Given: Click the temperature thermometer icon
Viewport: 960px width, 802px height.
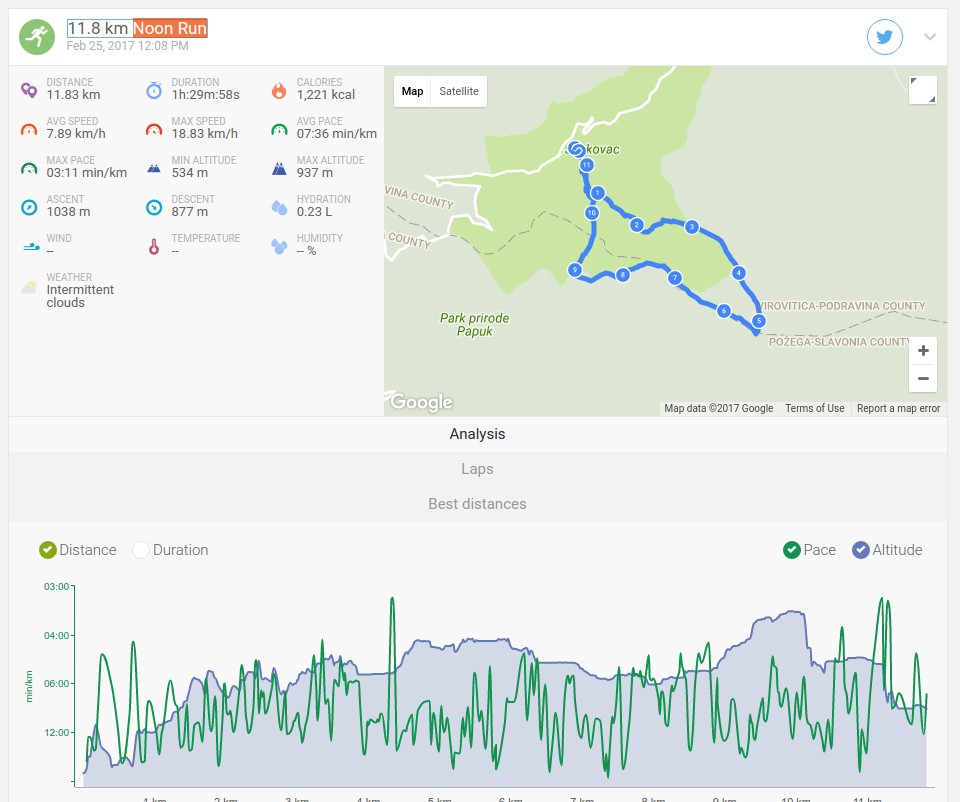Looking at the screenshot, I should pyautogui.click(x=154, y=247).
